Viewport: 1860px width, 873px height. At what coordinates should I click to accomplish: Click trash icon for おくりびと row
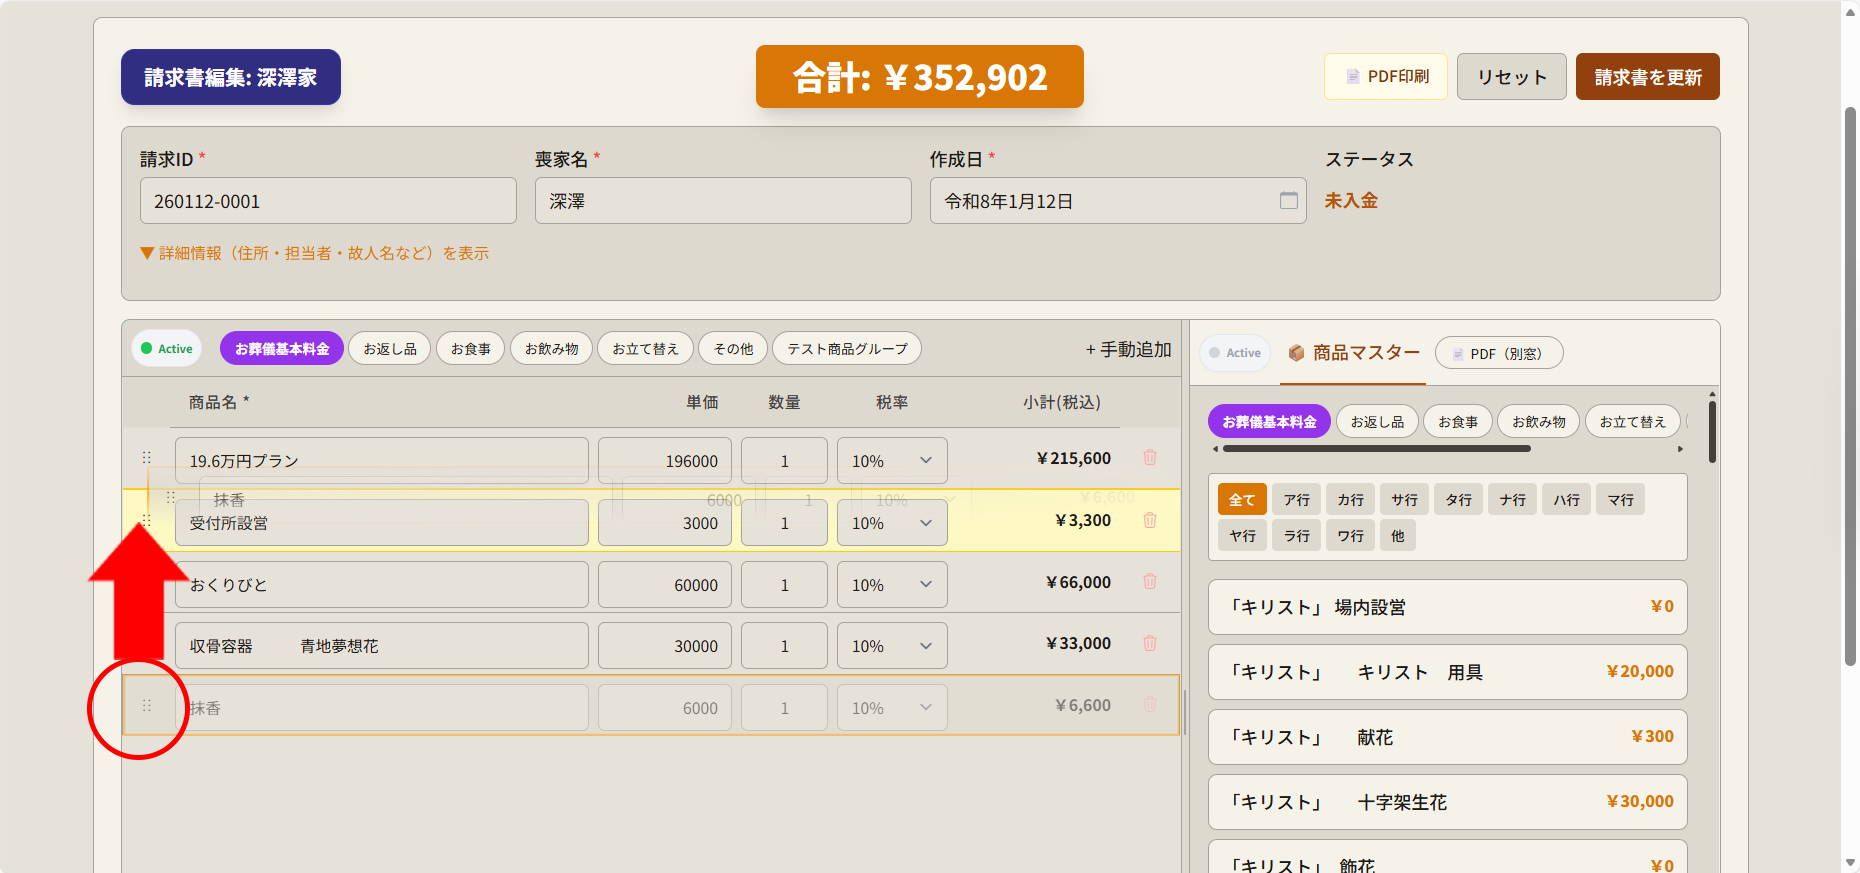[1150, 582]
